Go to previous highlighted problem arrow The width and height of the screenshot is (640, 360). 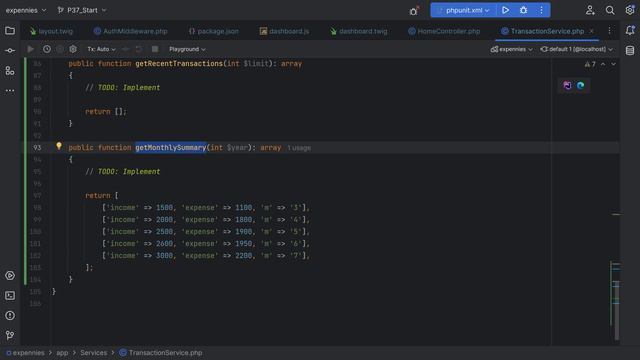pyautogui.click(x=603, y=64)
